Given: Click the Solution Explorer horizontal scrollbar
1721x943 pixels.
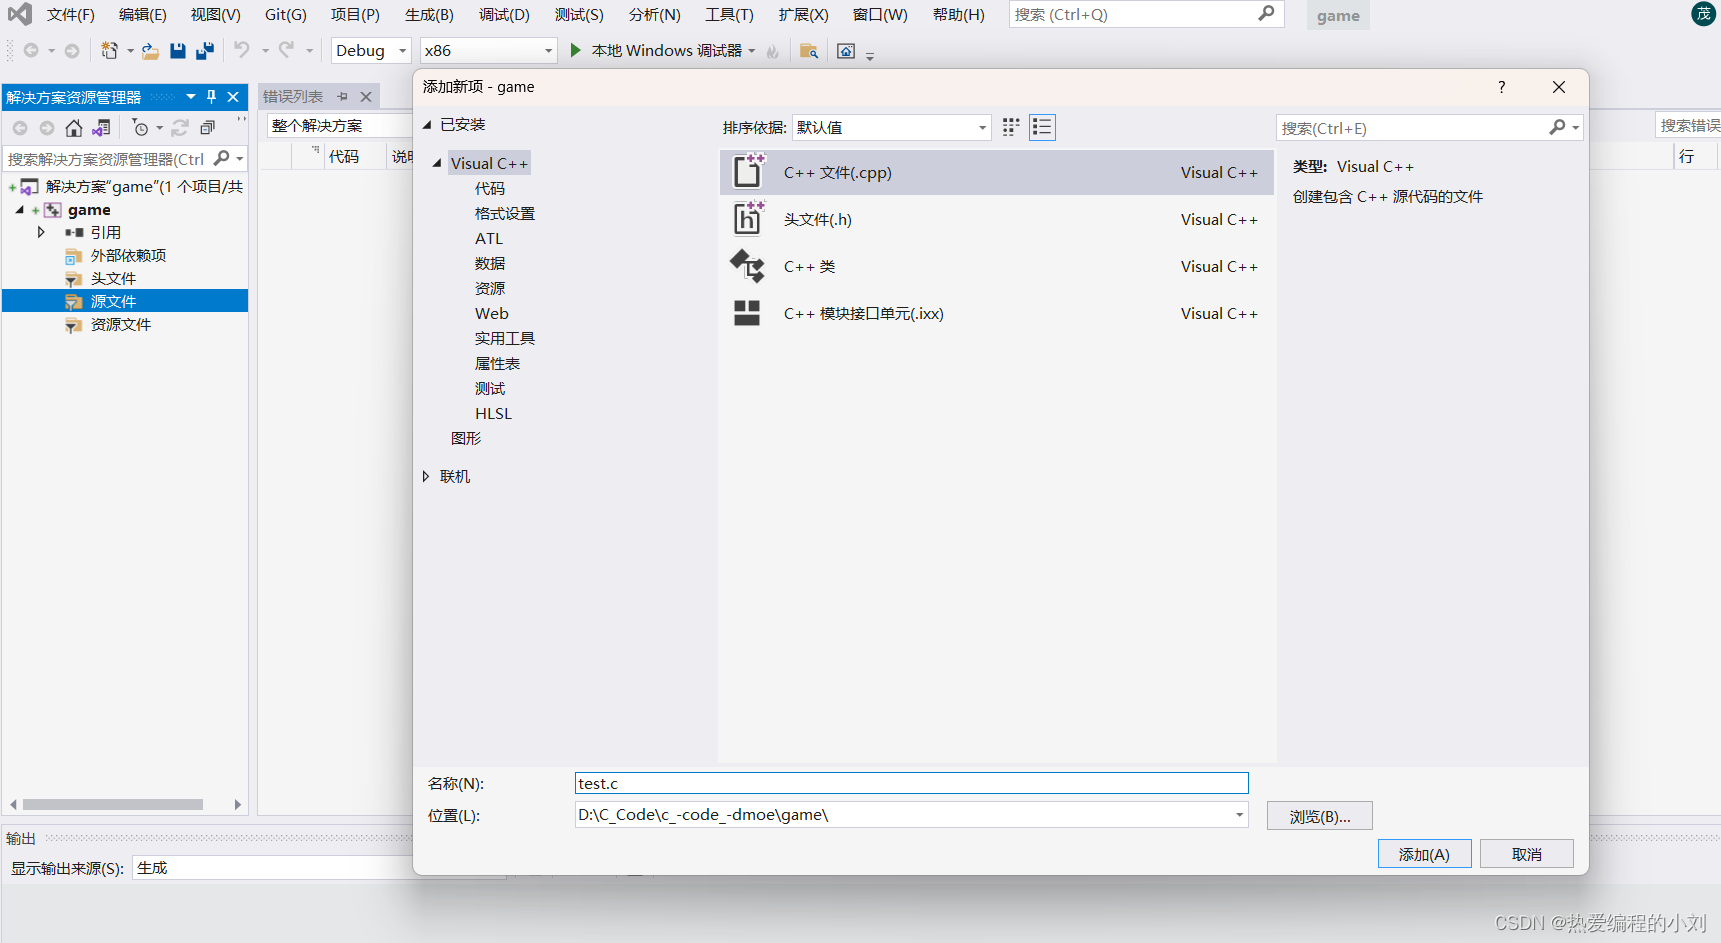Looking at the screenshot, I should point(113,804).
